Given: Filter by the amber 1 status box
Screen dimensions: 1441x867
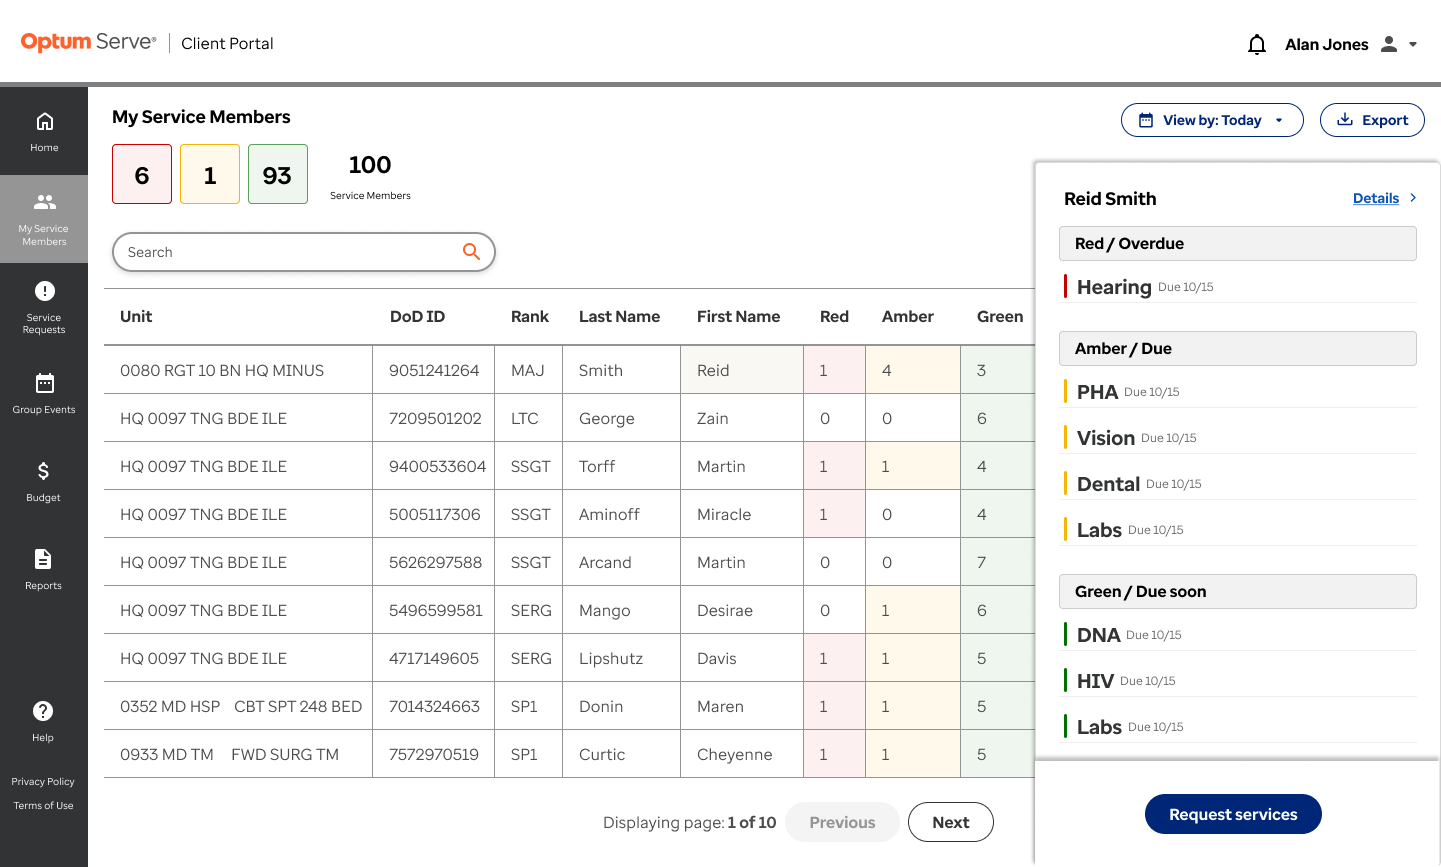Looking at the screenshot, I should click(210, 174).
